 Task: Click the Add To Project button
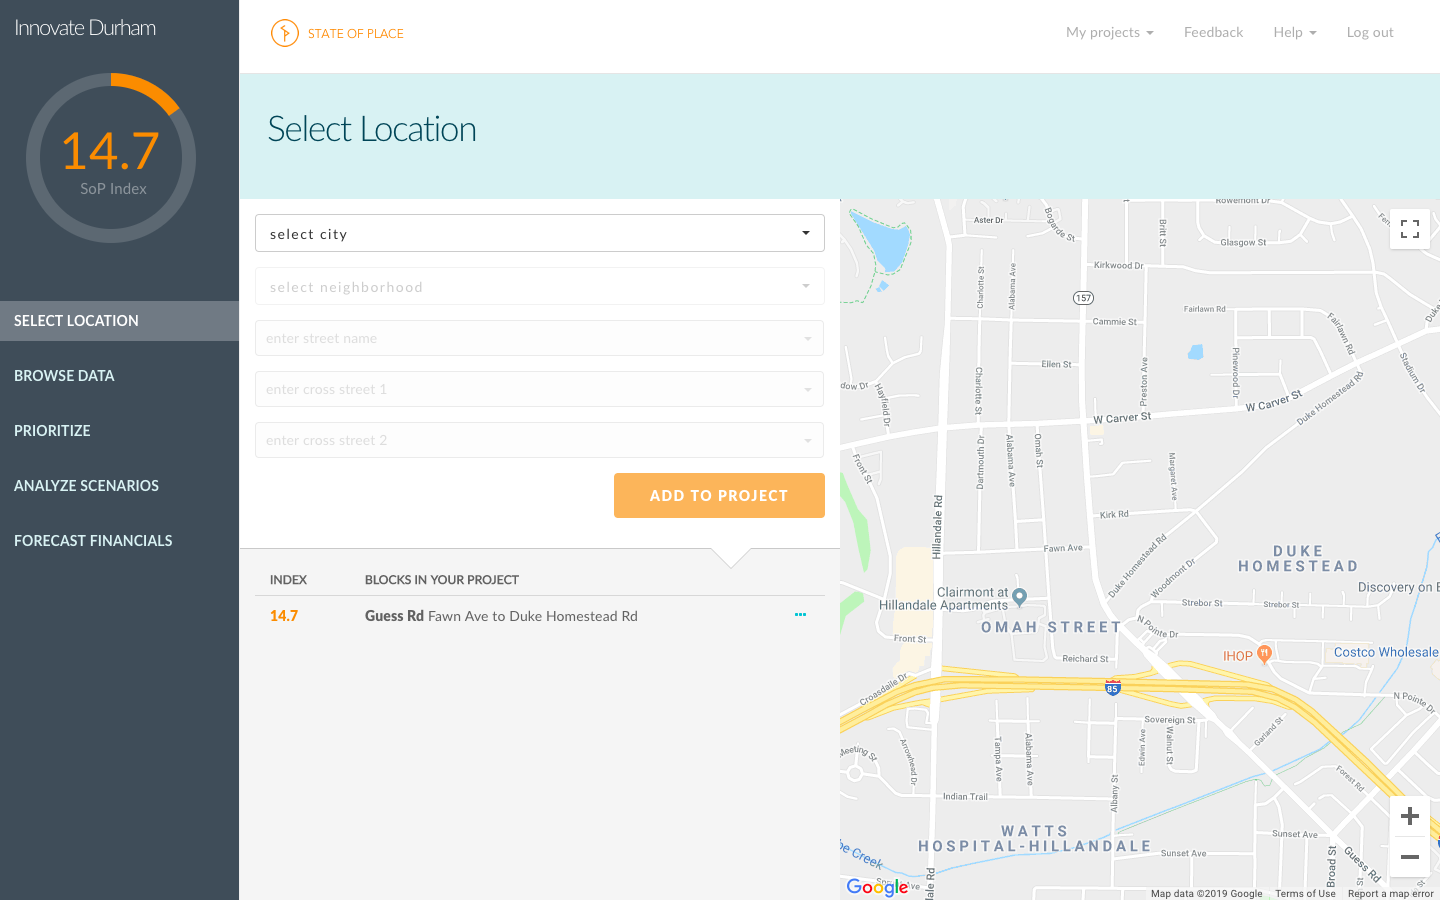pyautogui.click(x=719, y=495)
